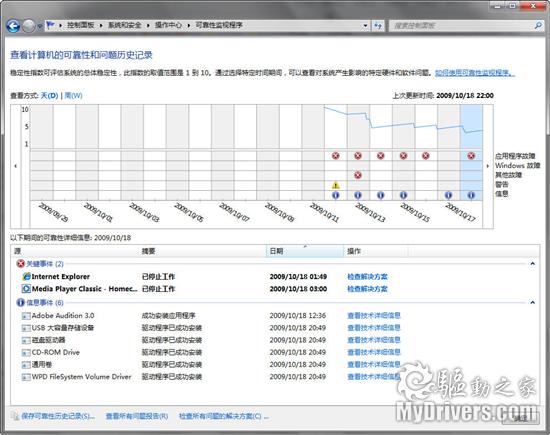The width and height of the screenshot is (550, 435).
Task: Select the 磁盘驱动器 row
Action: tap(275, 340)
